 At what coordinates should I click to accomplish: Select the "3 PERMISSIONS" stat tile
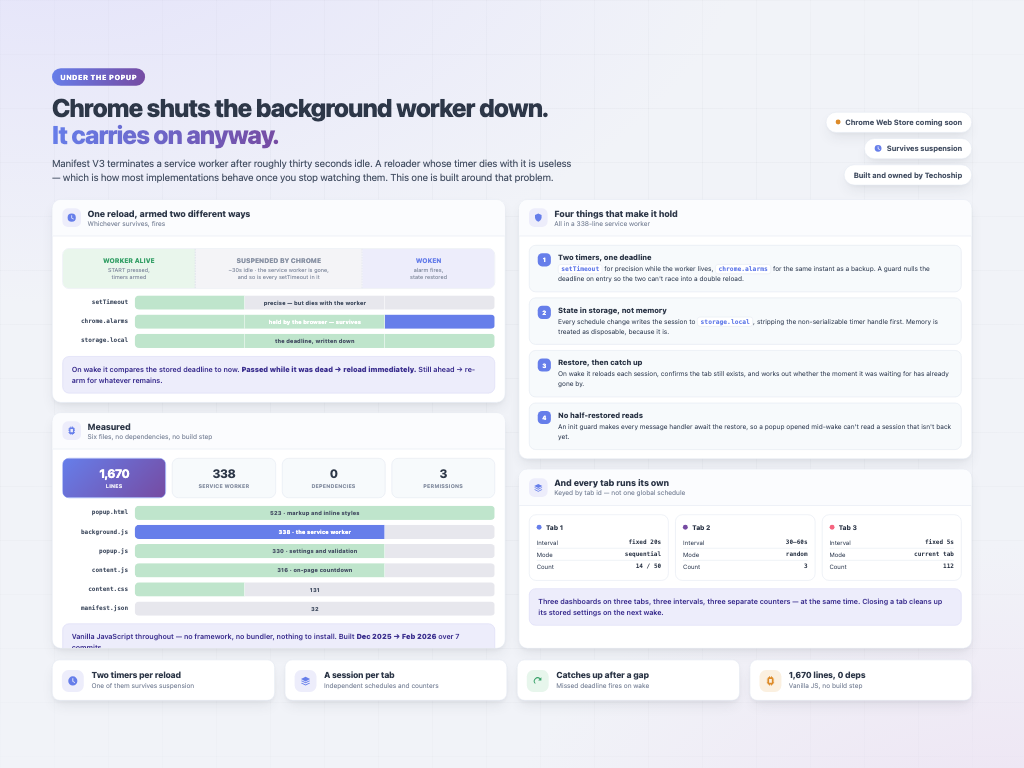[x=443, y=477]
